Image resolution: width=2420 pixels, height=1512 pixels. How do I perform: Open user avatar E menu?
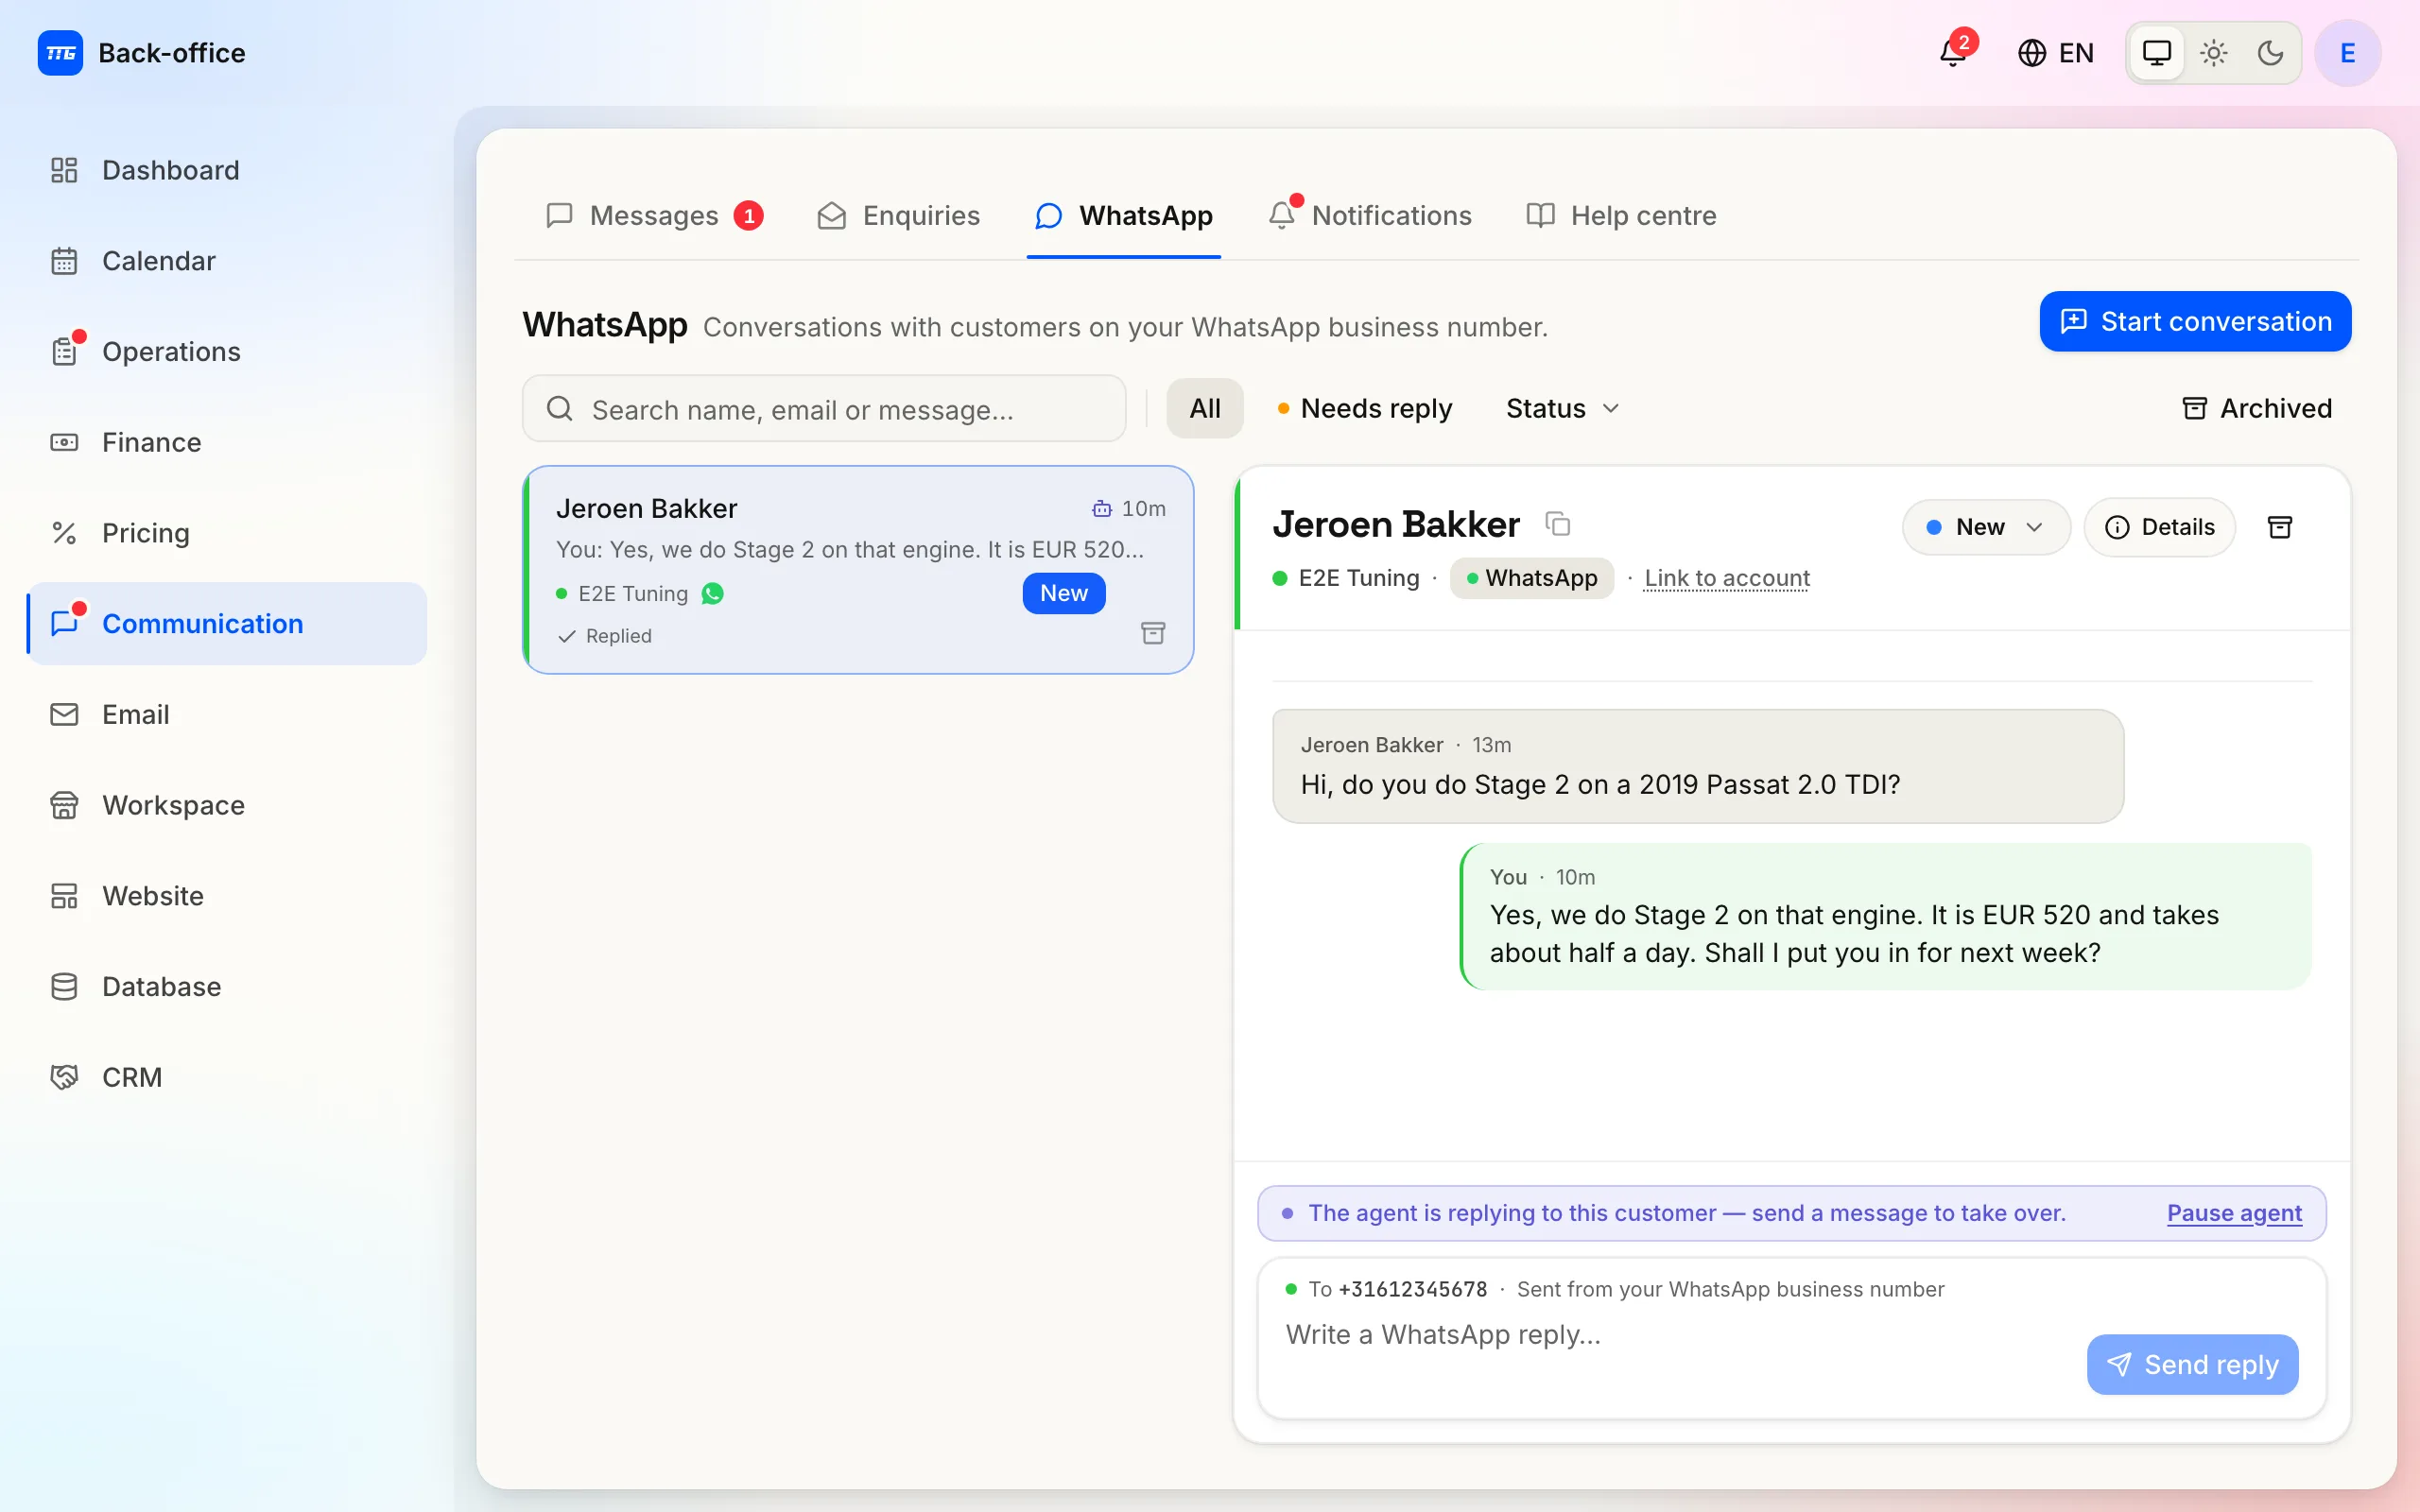[2348, 53]
